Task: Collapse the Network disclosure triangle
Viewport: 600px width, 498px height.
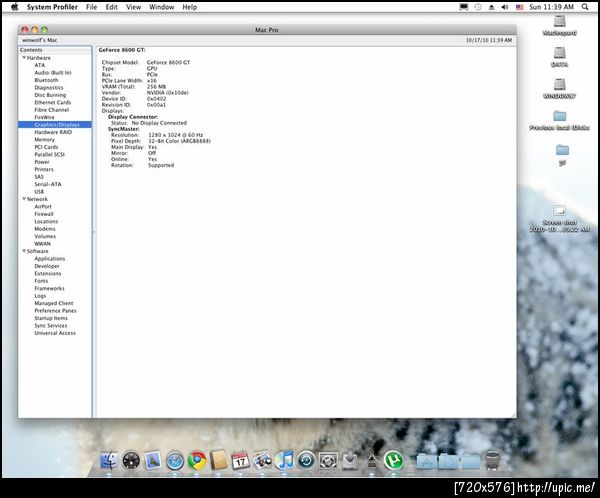Action: 24,199
